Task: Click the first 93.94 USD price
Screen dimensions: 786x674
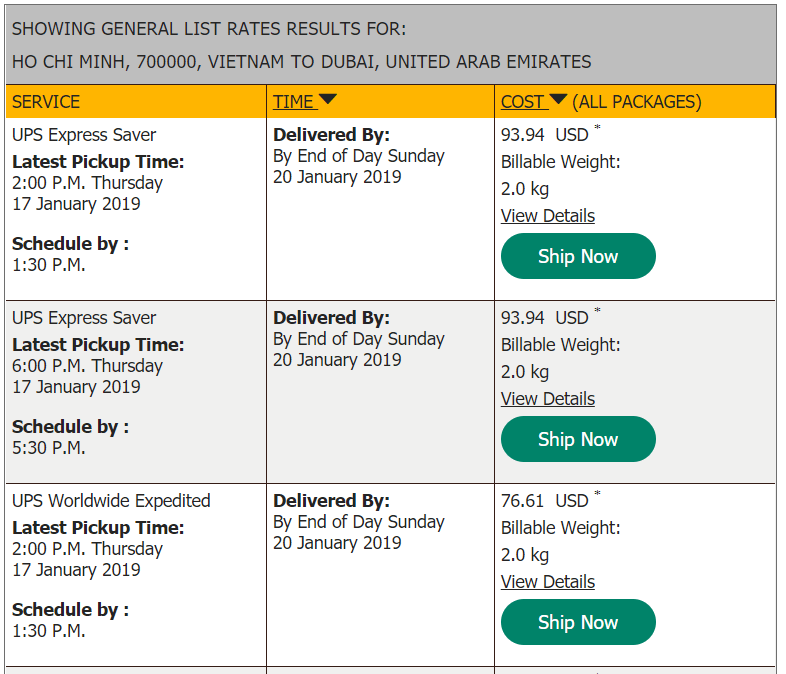Action: point(545,135)
